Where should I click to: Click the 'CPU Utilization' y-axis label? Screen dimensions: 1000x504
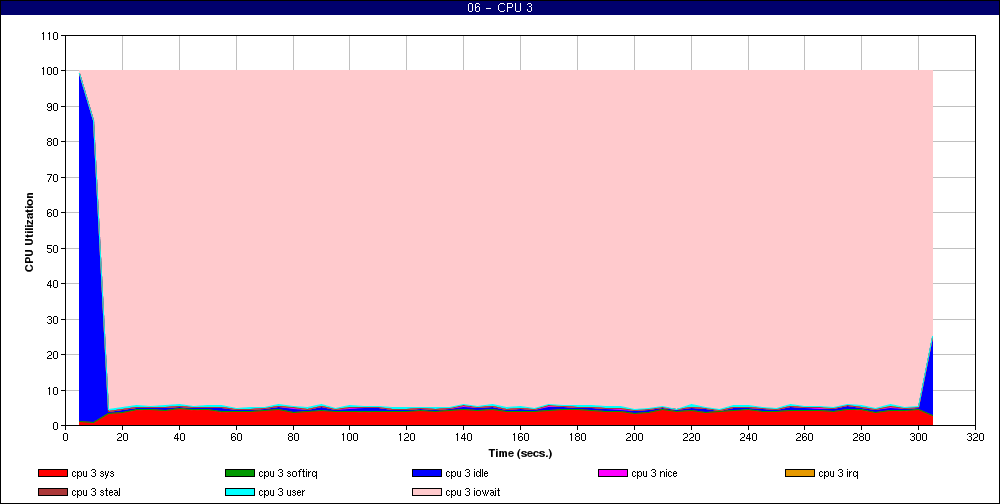(x=29, y=232)
